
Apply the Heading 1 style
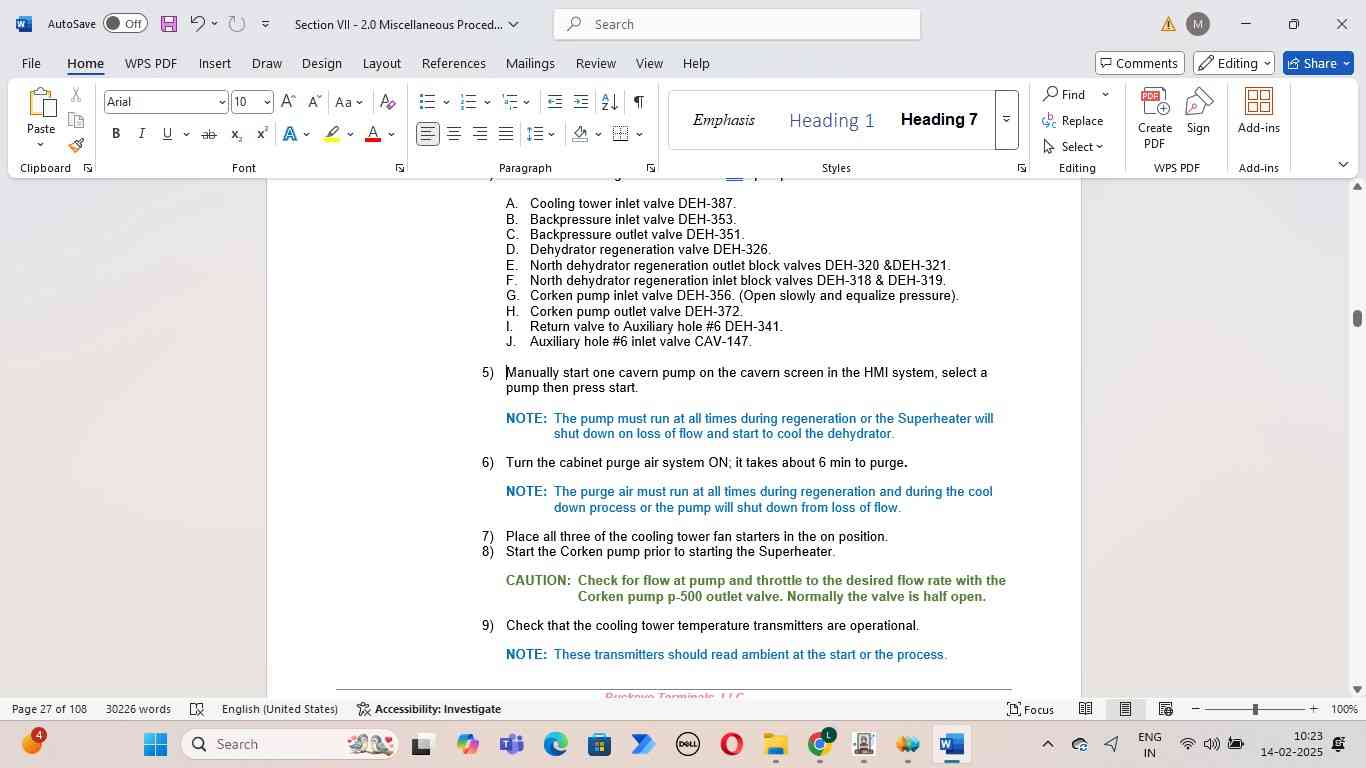click(x=831, y=120)
